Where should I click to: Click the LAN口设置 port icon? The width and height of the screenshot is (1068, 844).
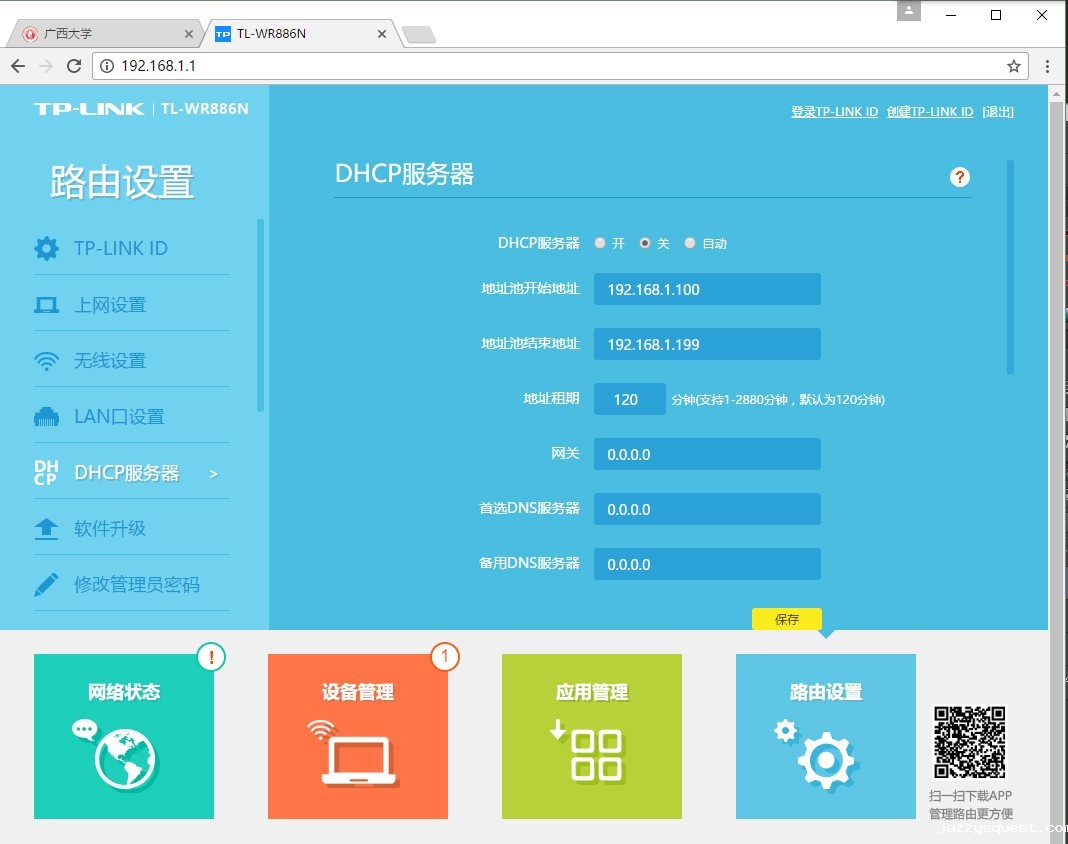[x=46, y=417]
